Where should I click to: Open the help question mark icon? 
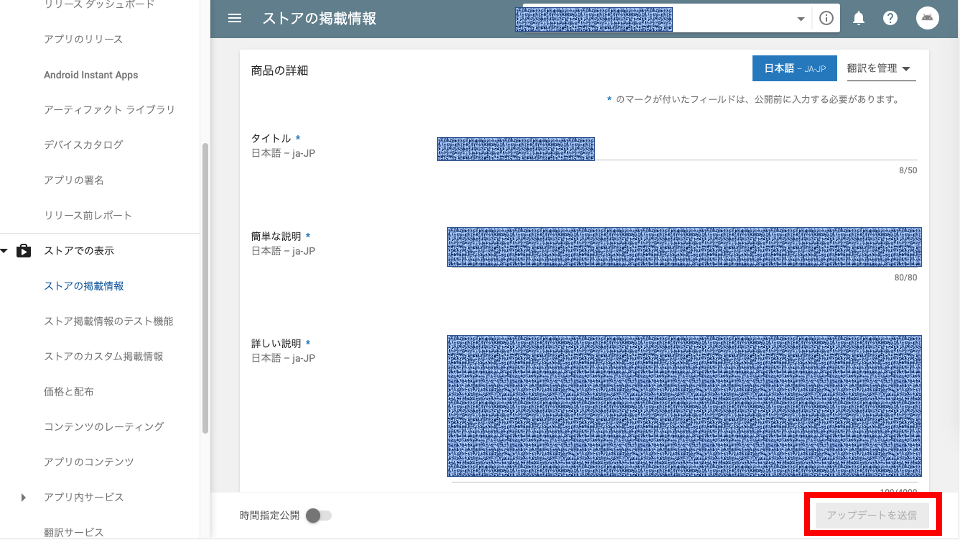(x=890, y=18)
